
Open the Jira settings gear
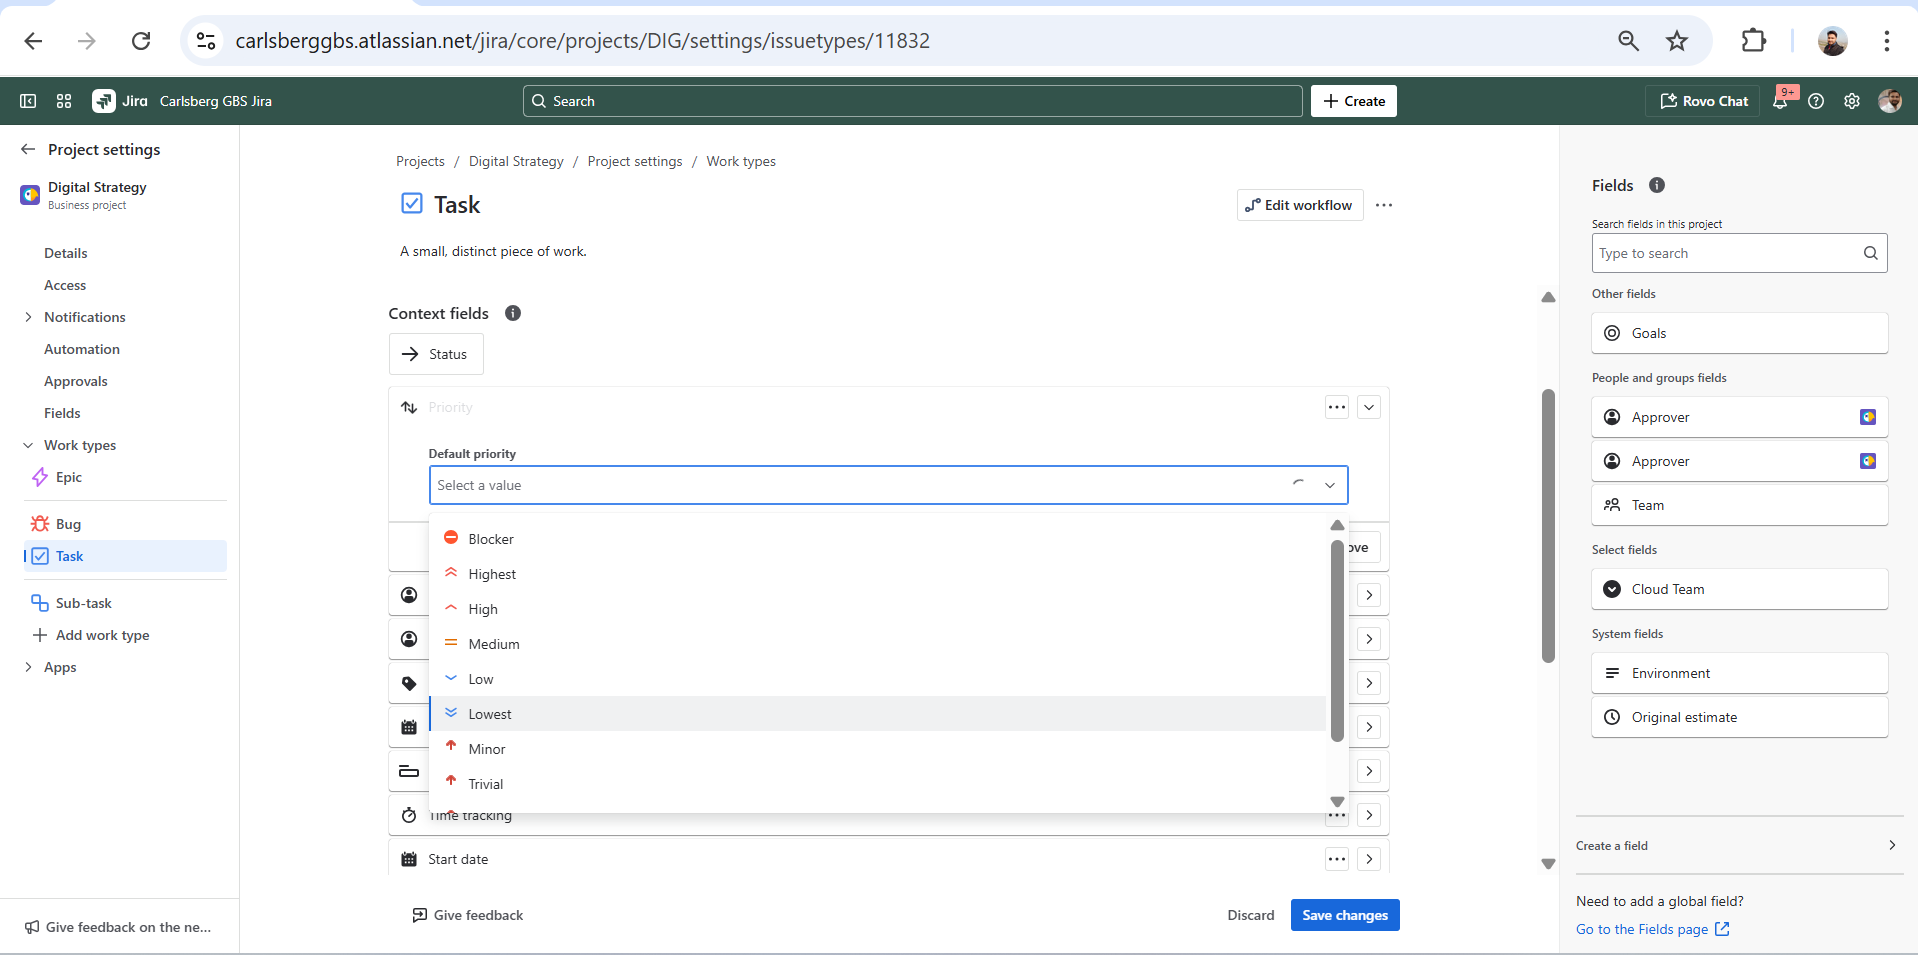(x=1851, y=100)
